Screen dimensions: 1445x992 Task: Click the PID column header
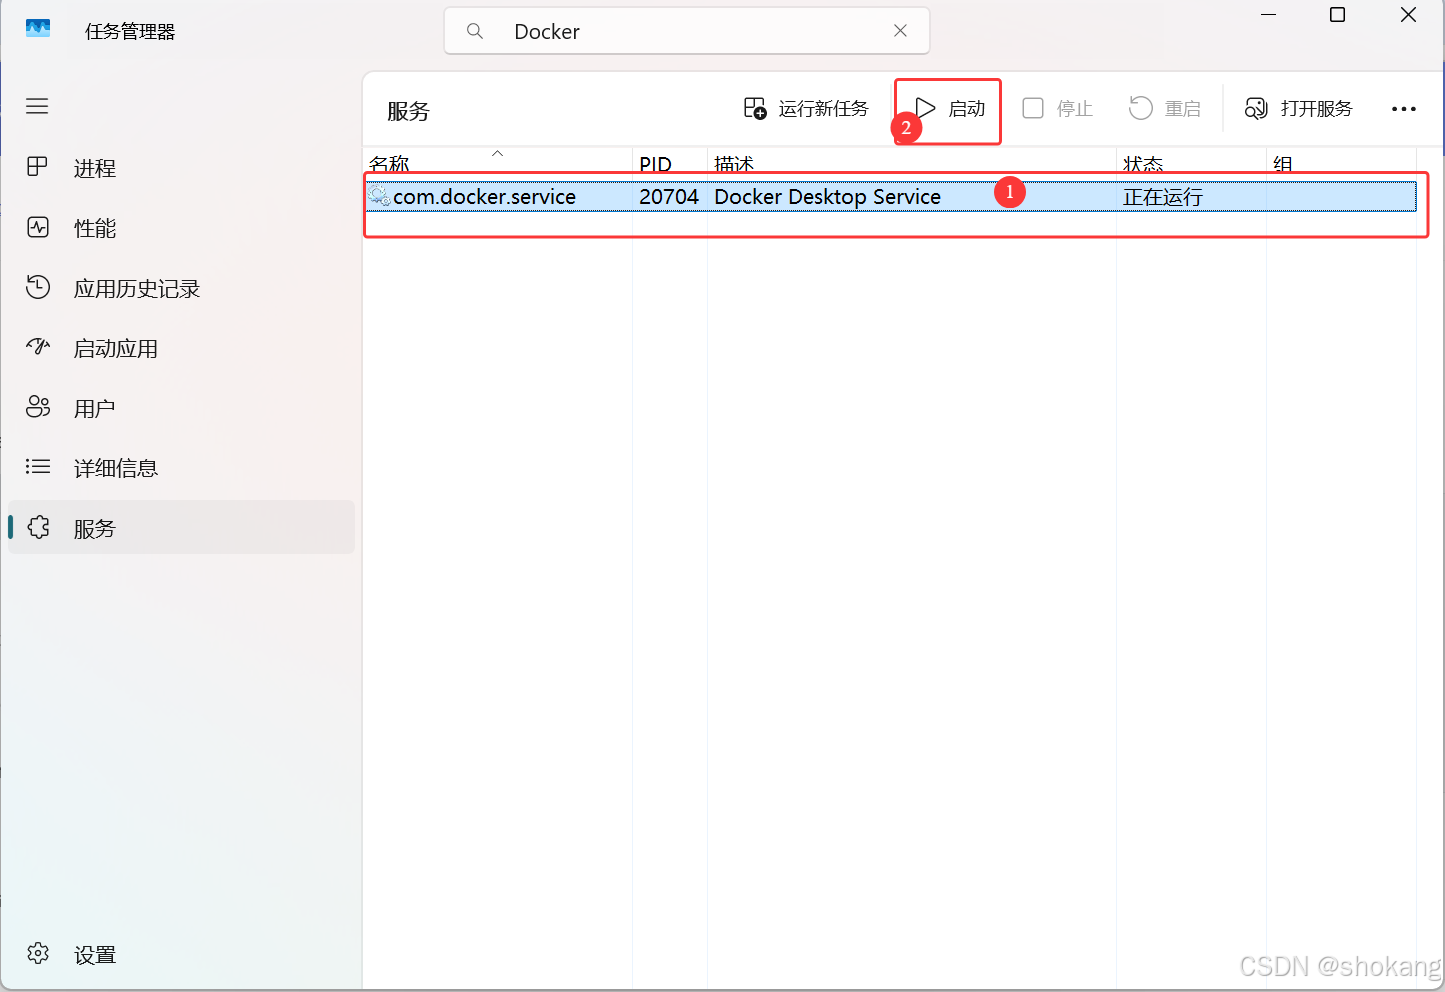pos(655,163)
